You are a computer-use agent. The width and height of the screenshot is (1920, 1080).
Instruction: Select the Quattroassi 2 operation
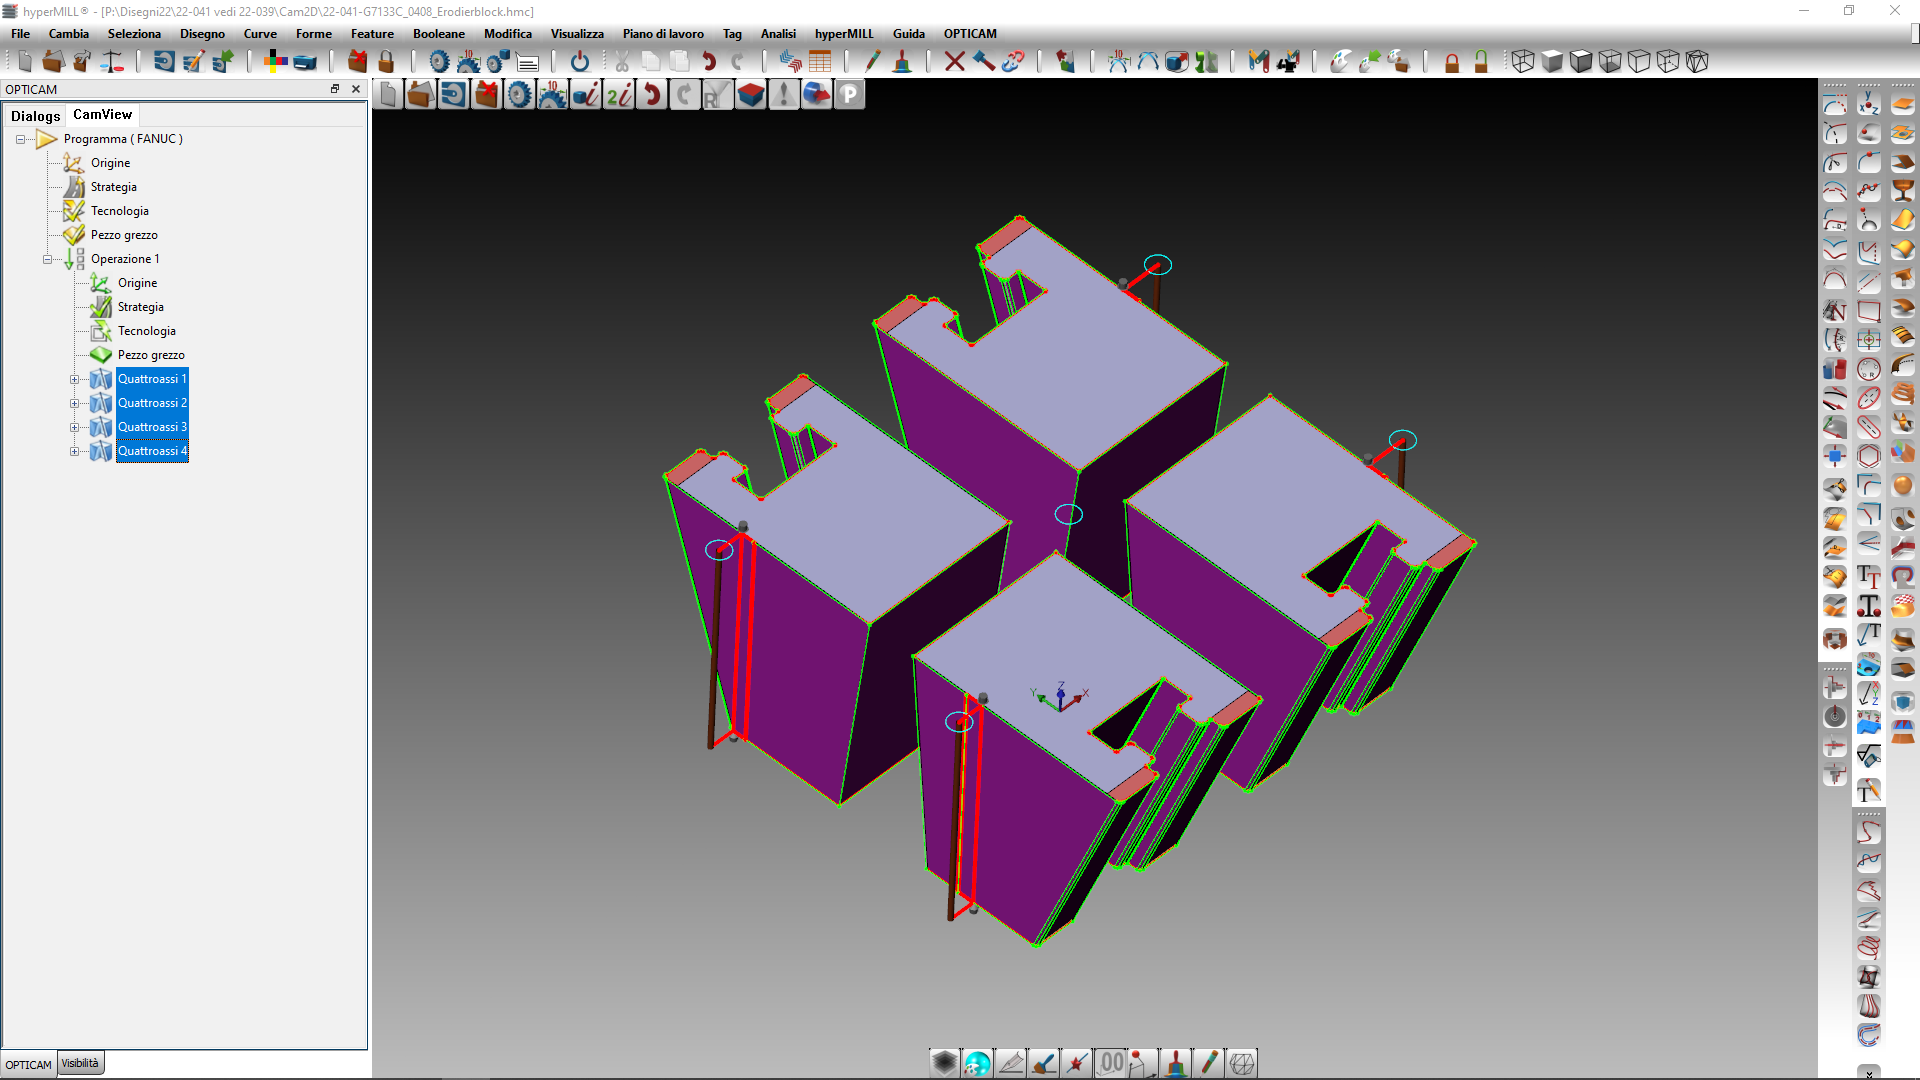click(x=152, y=403)
